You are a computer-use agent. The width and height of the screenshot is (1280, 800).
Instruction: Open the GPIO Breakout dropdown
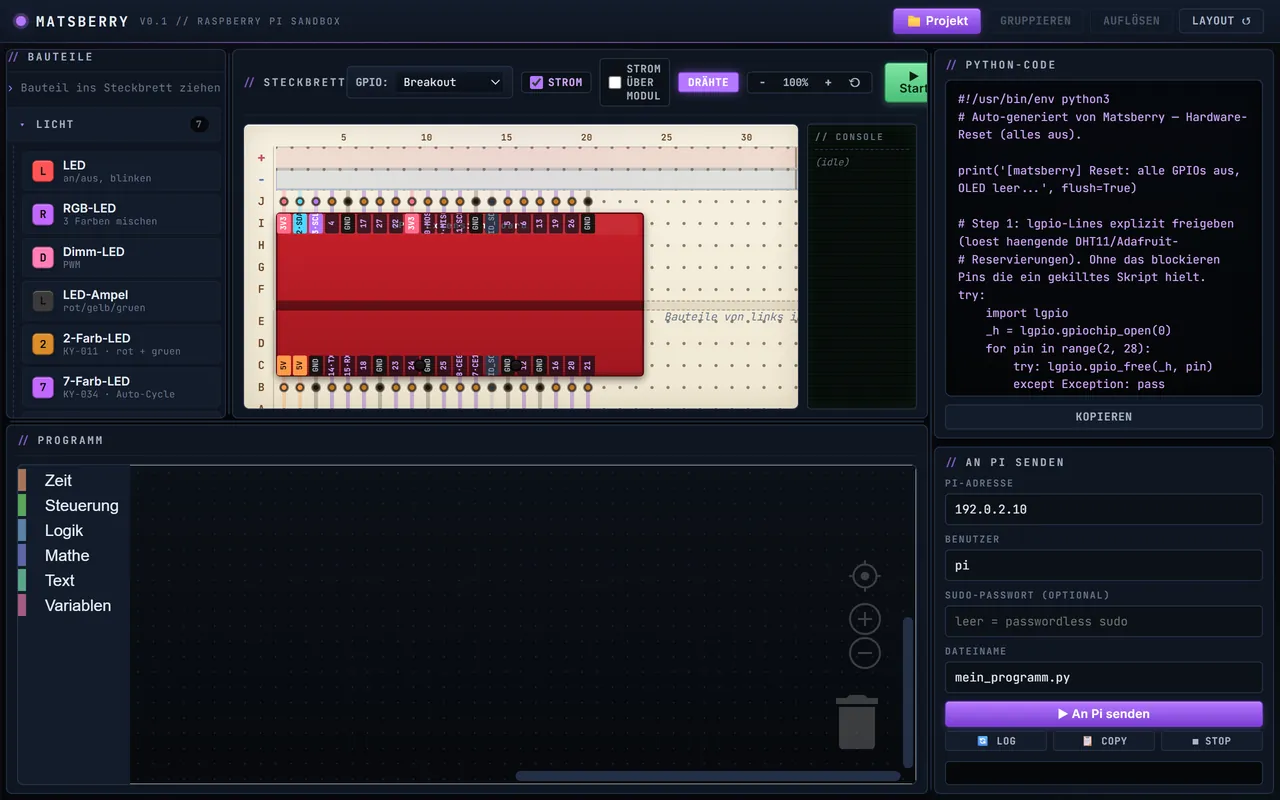click(x=453, y=82)
